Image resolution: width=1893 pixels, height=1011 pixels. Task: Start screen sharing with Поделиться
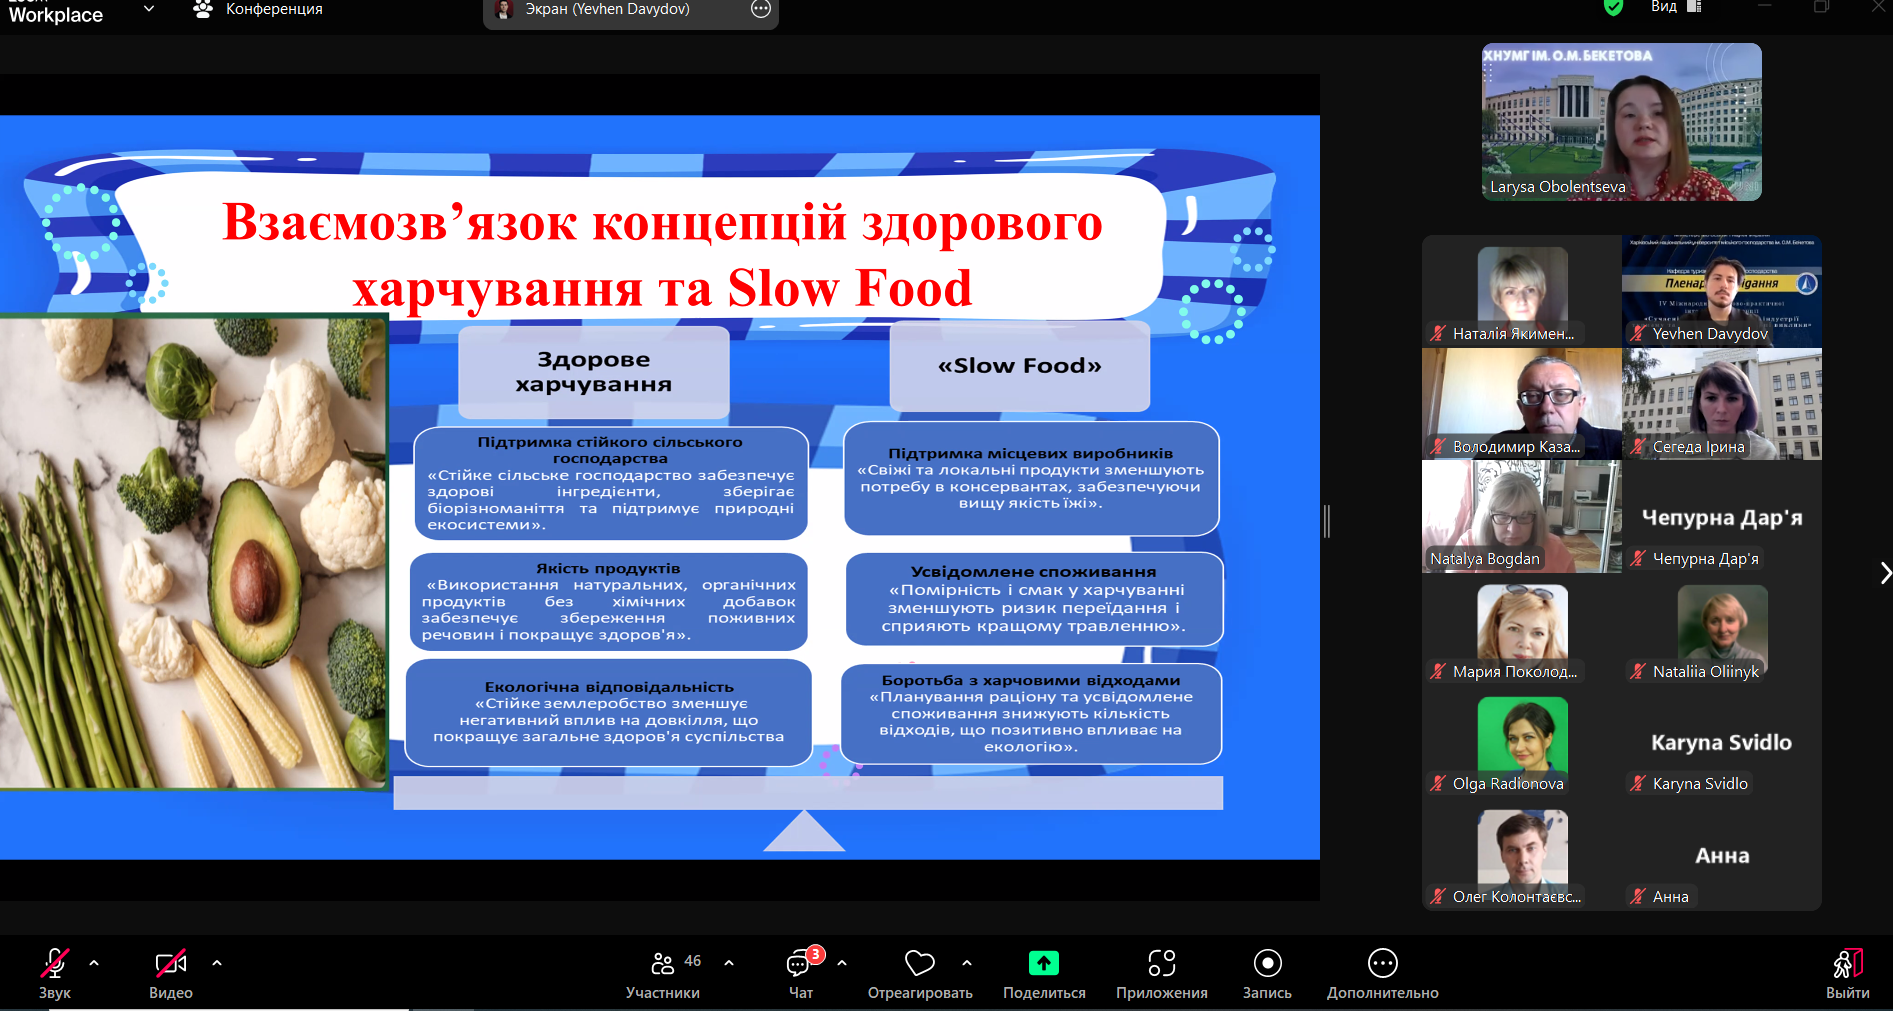(x=1044, y=973)
